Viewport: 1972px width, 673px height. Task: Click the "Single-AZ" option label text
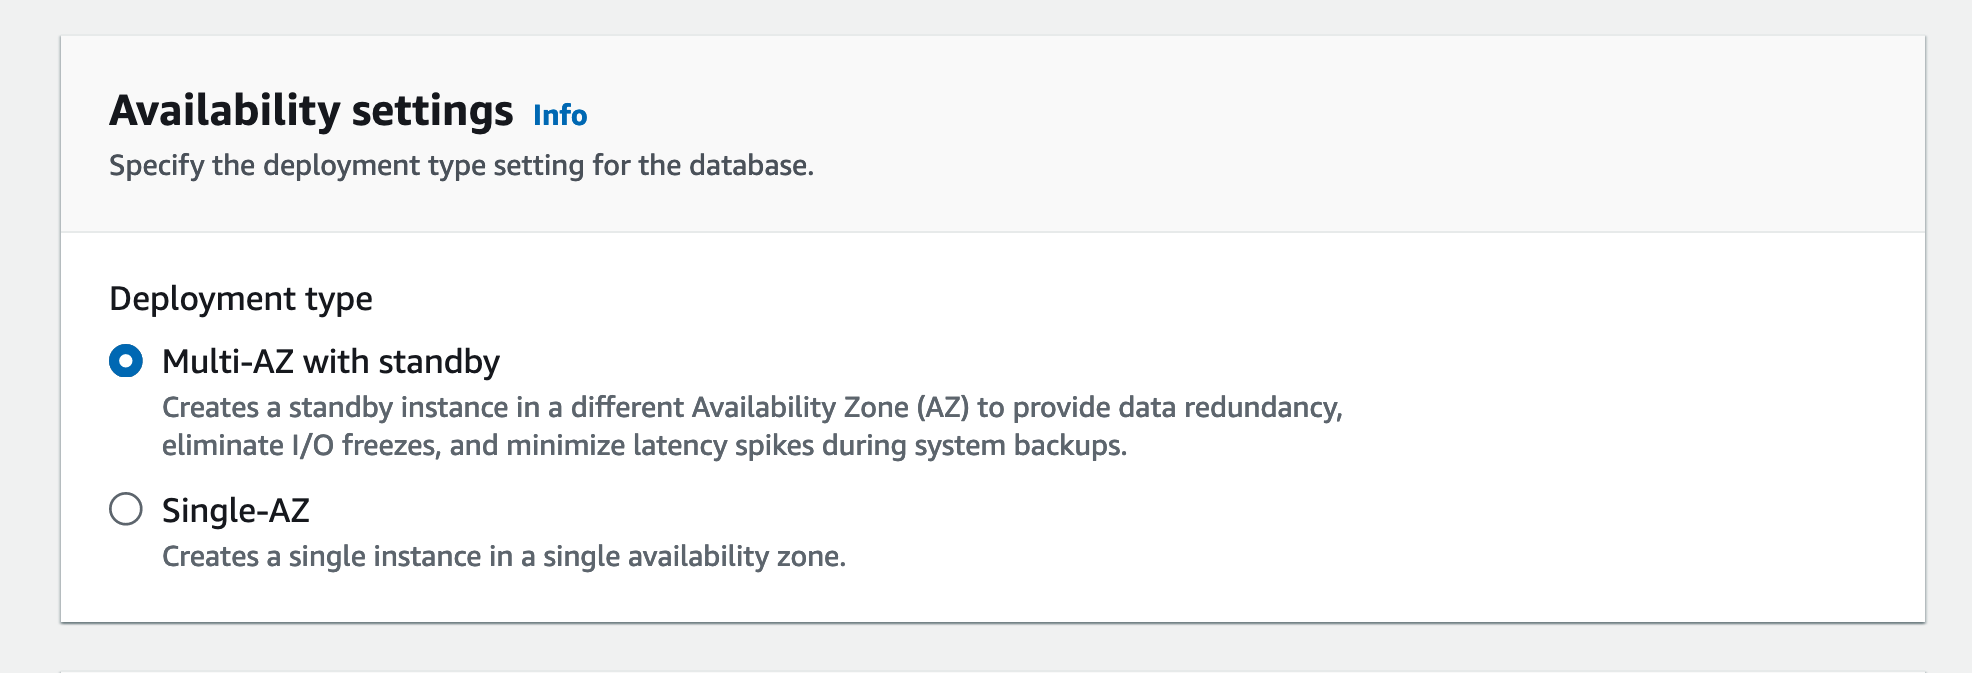(x=236, y=510)
